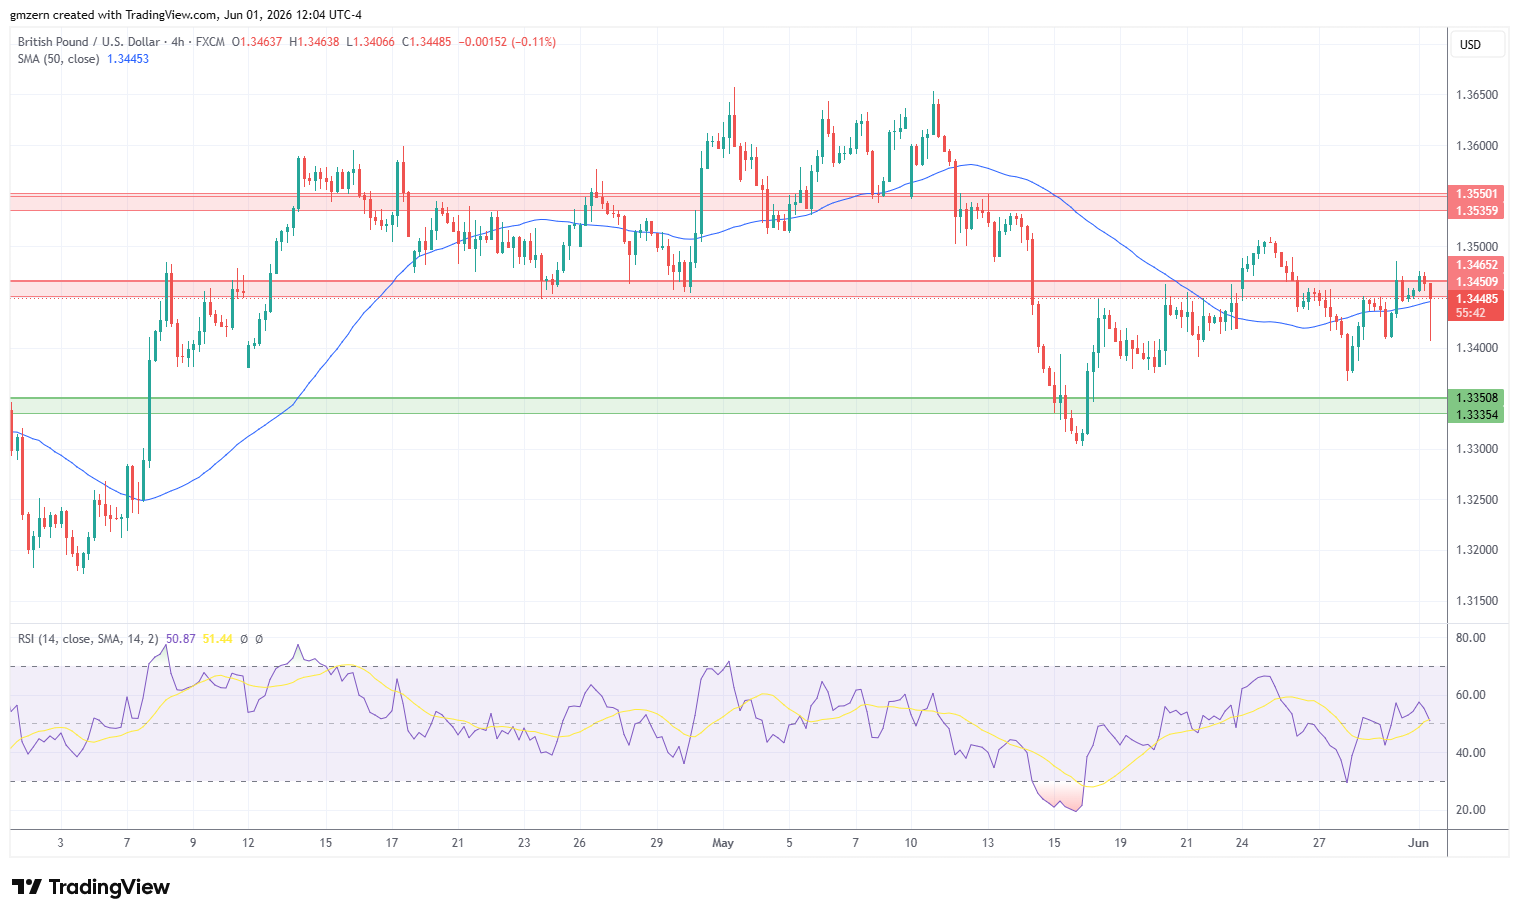
Task: Click the 55:42 bar countdown timer
Action: pos(1470,313)
